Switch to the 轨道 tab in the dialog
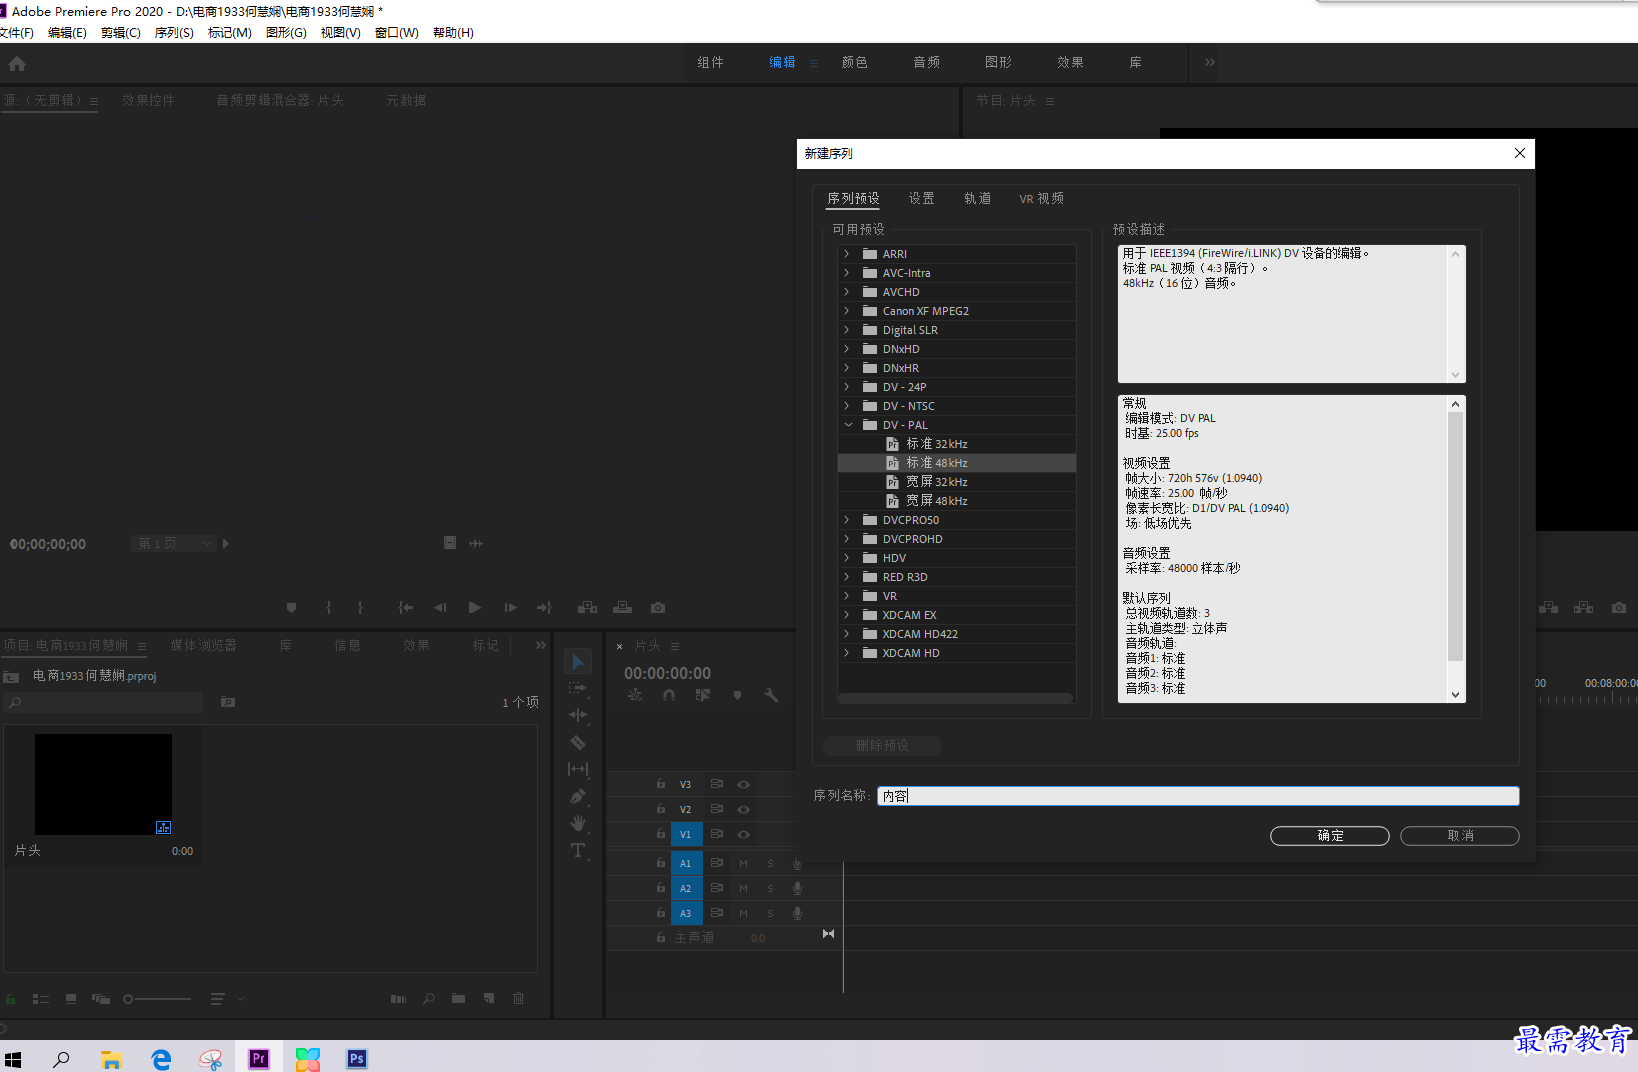1638x1072 pixels. point(977,198)
